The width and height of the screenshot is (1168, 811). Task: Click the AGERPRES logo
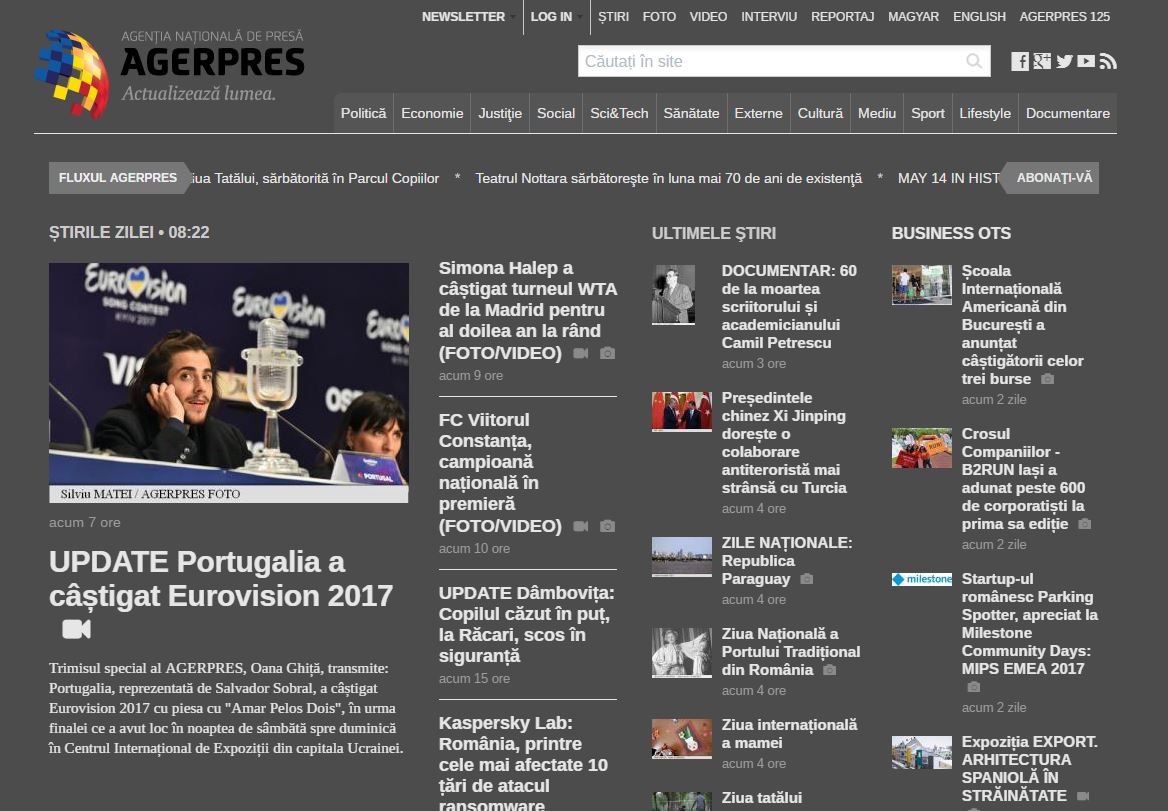point(170,73)
